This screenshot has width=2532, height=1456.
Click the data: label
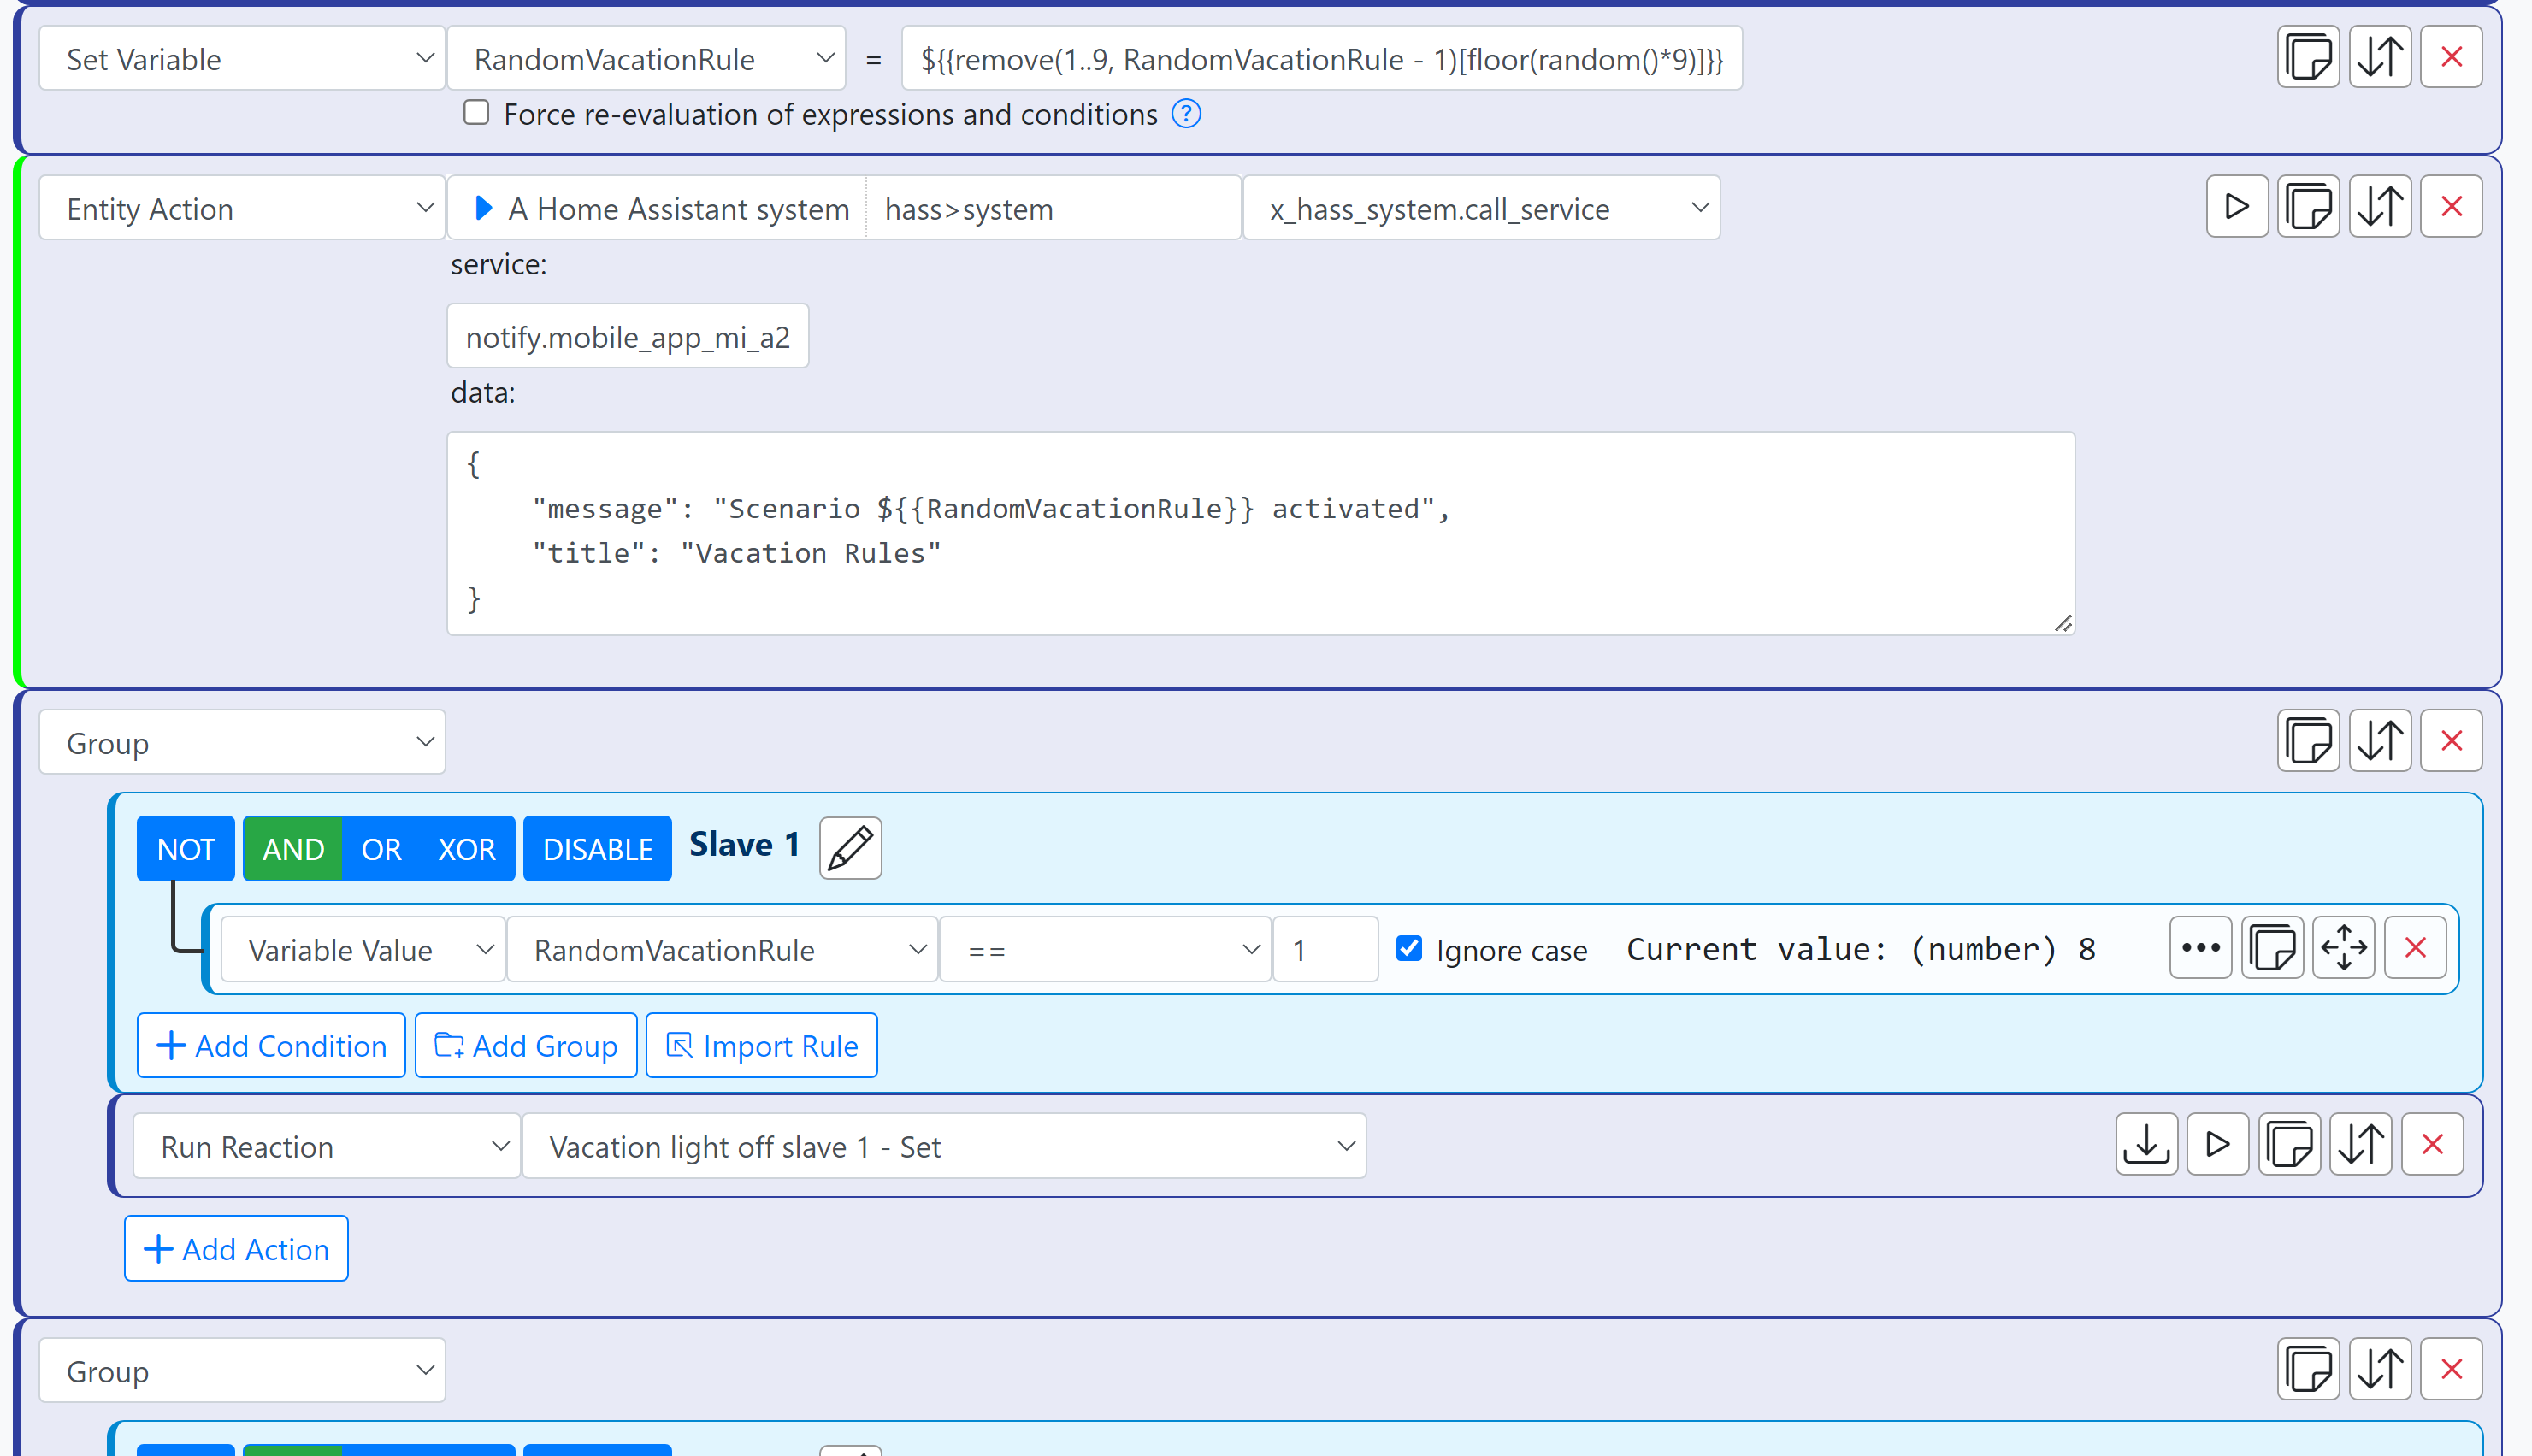483,392
